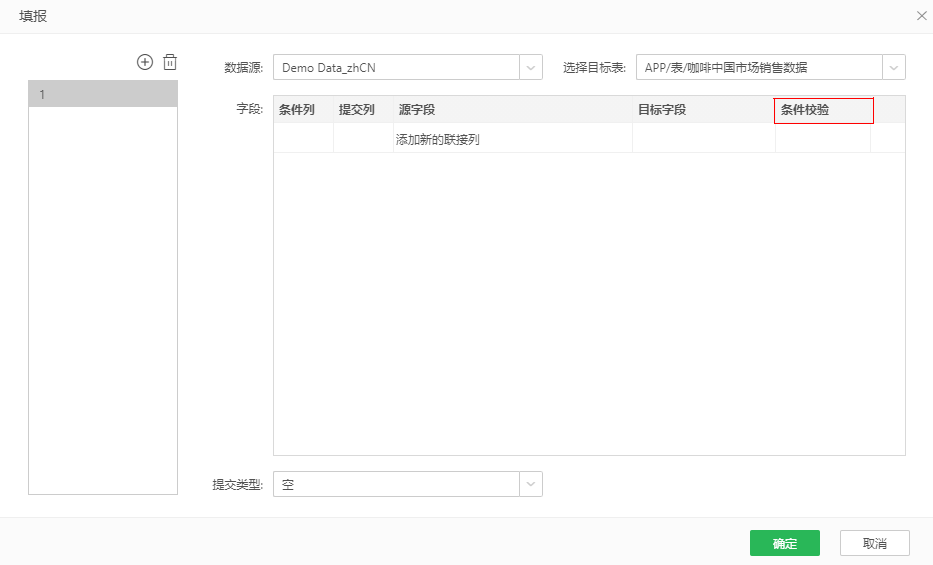Click the 提交列 column header

coord(363,109)
